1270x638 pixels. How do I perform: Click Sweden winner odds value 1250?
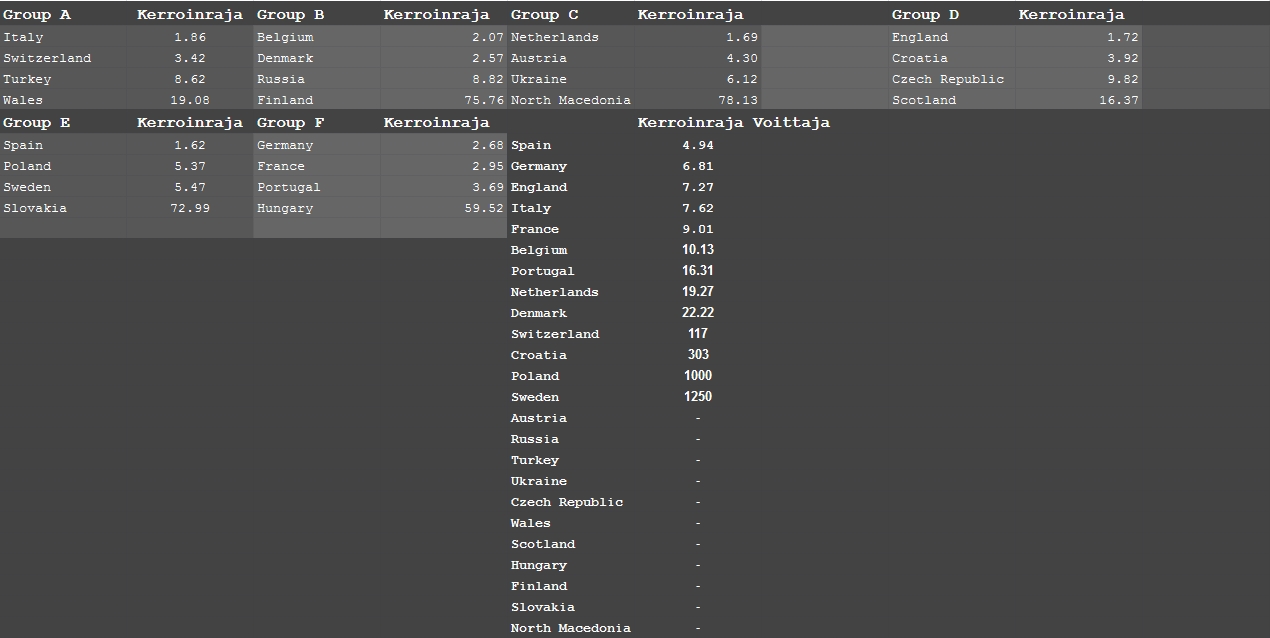pyautogui.click(x=697, y=397)
